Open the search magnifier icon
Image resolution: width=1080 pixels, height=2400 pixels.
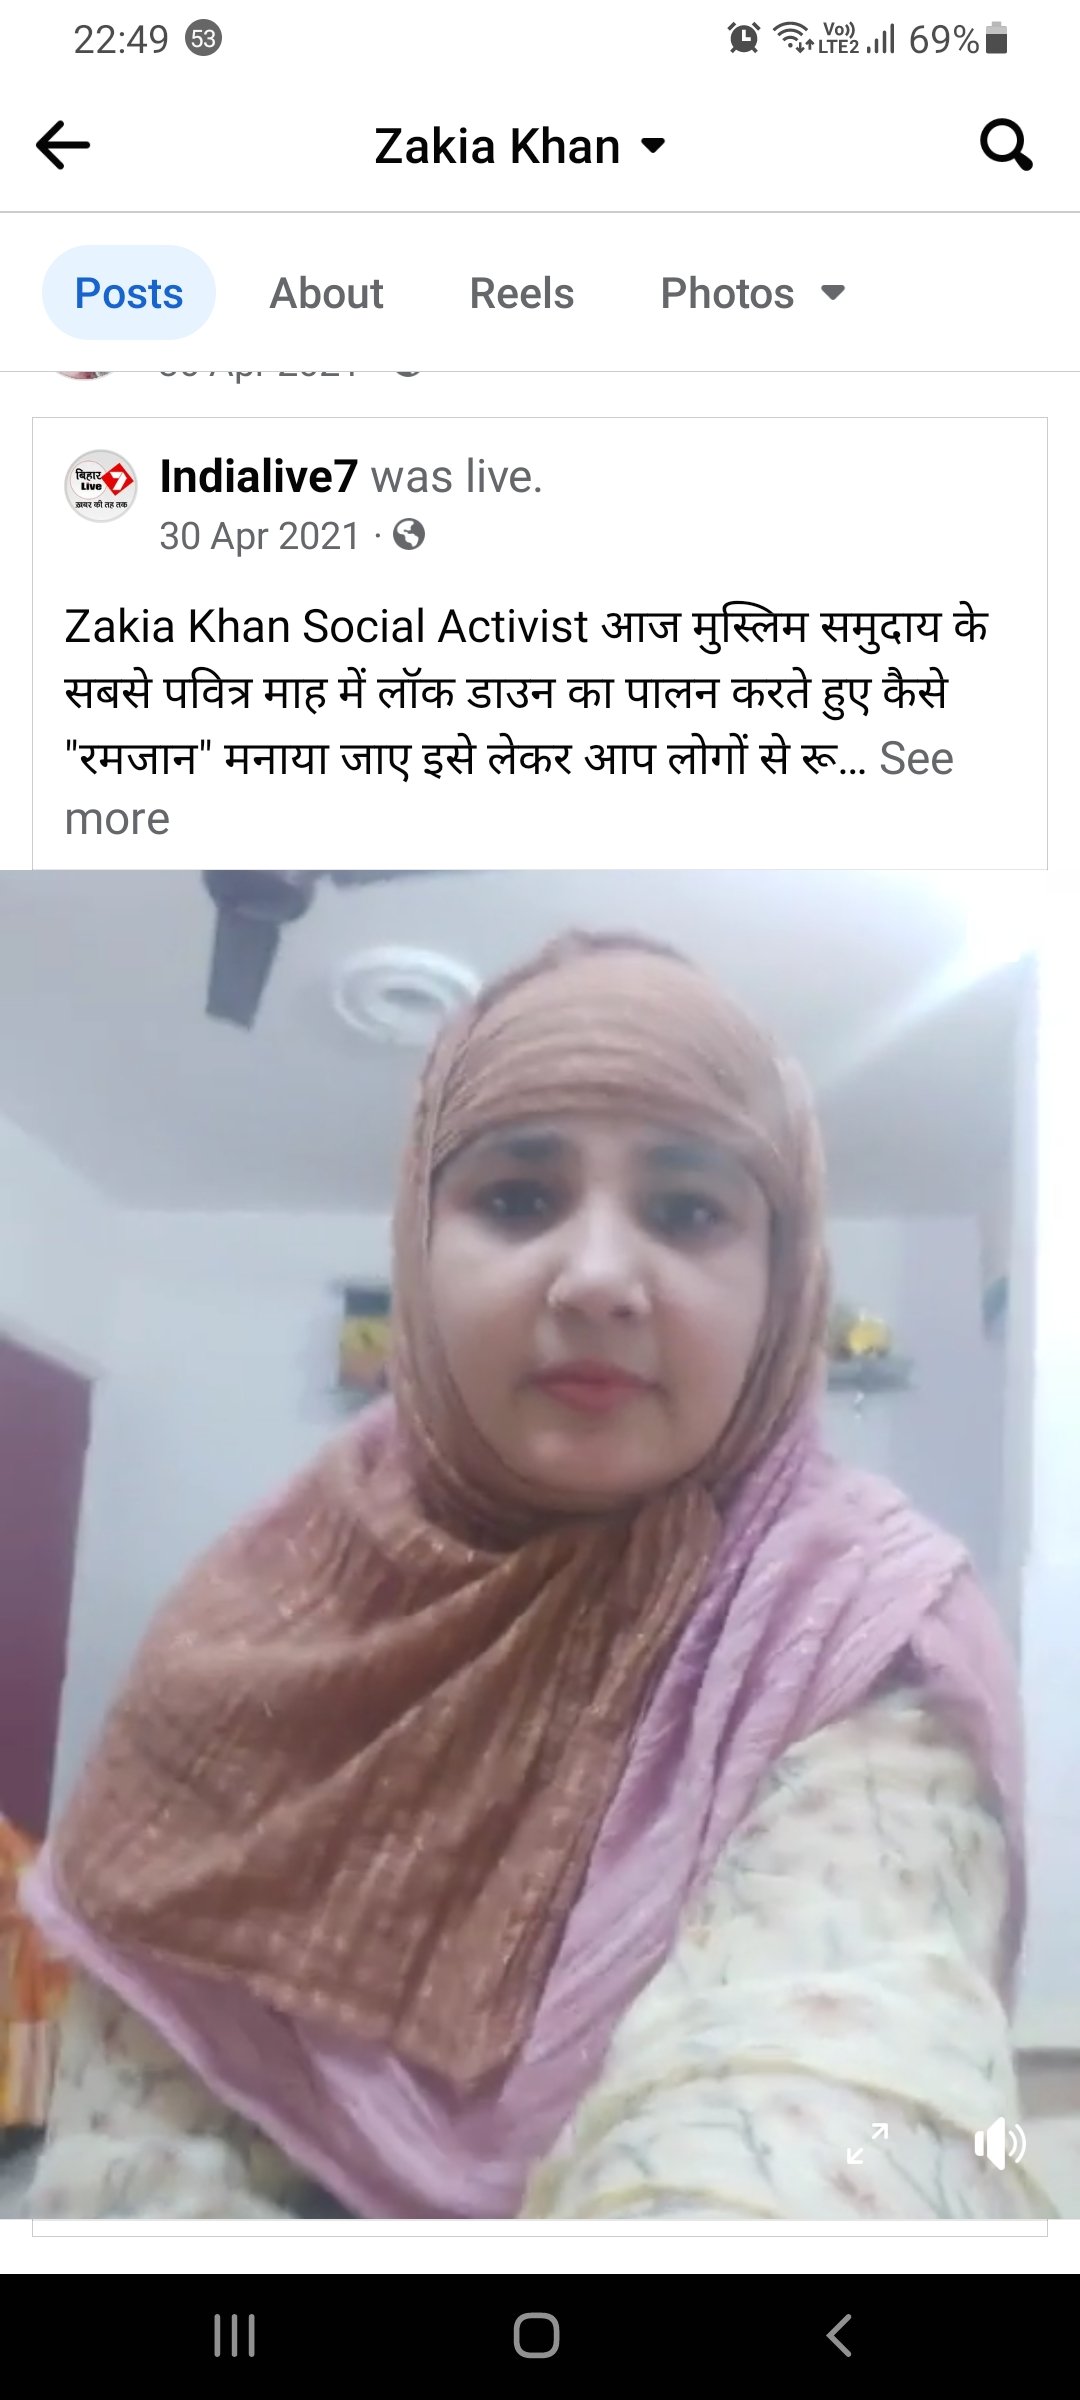pyautogui.click(x=1006, y=146)
